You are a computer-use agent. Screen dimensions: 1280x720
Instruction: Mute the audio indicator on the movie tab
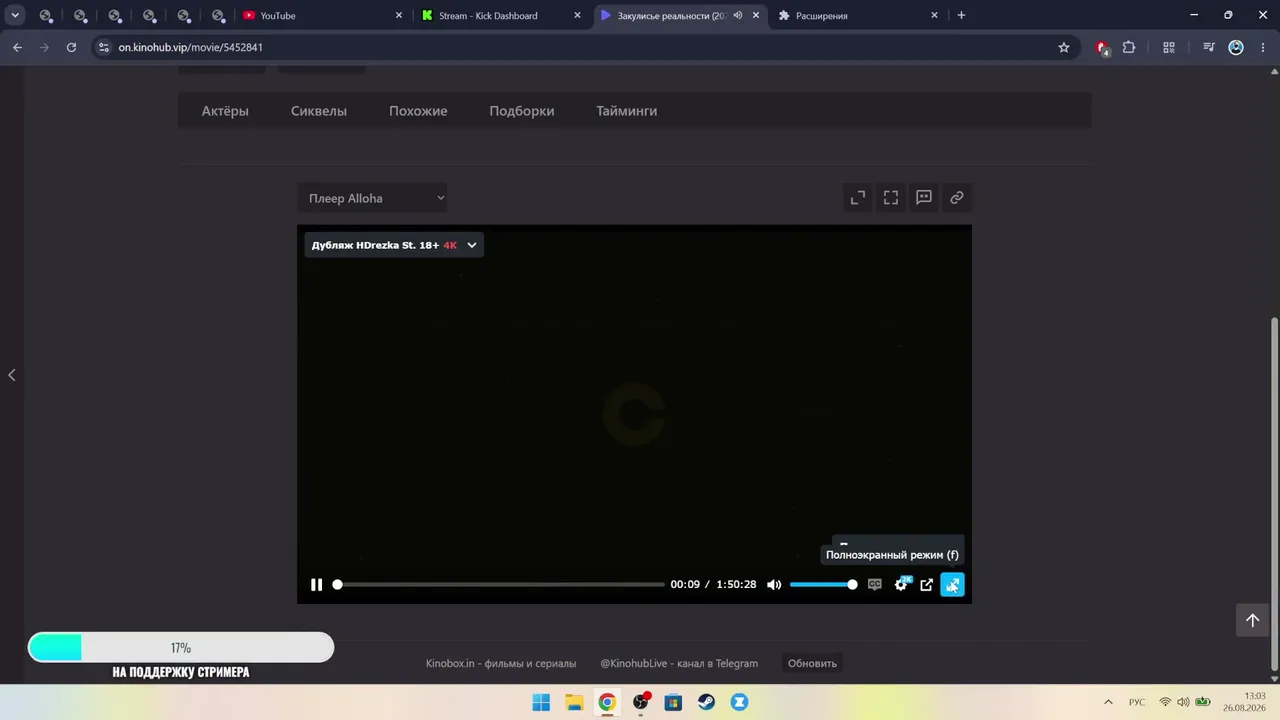[x=738, y=16]
